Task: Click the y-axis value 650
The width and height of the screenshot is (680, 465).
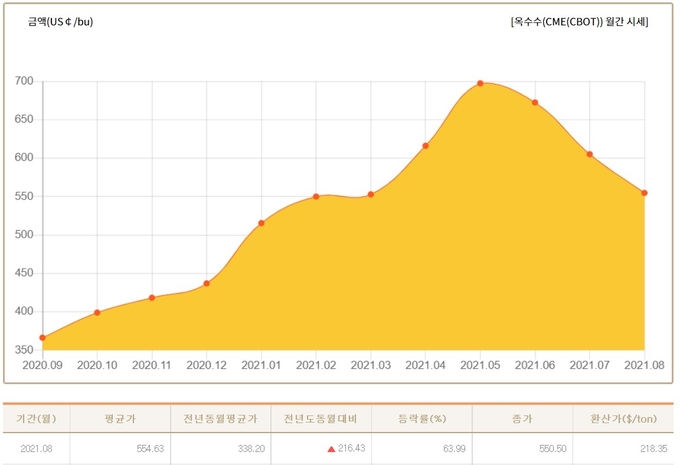Action: coord(24,119)
